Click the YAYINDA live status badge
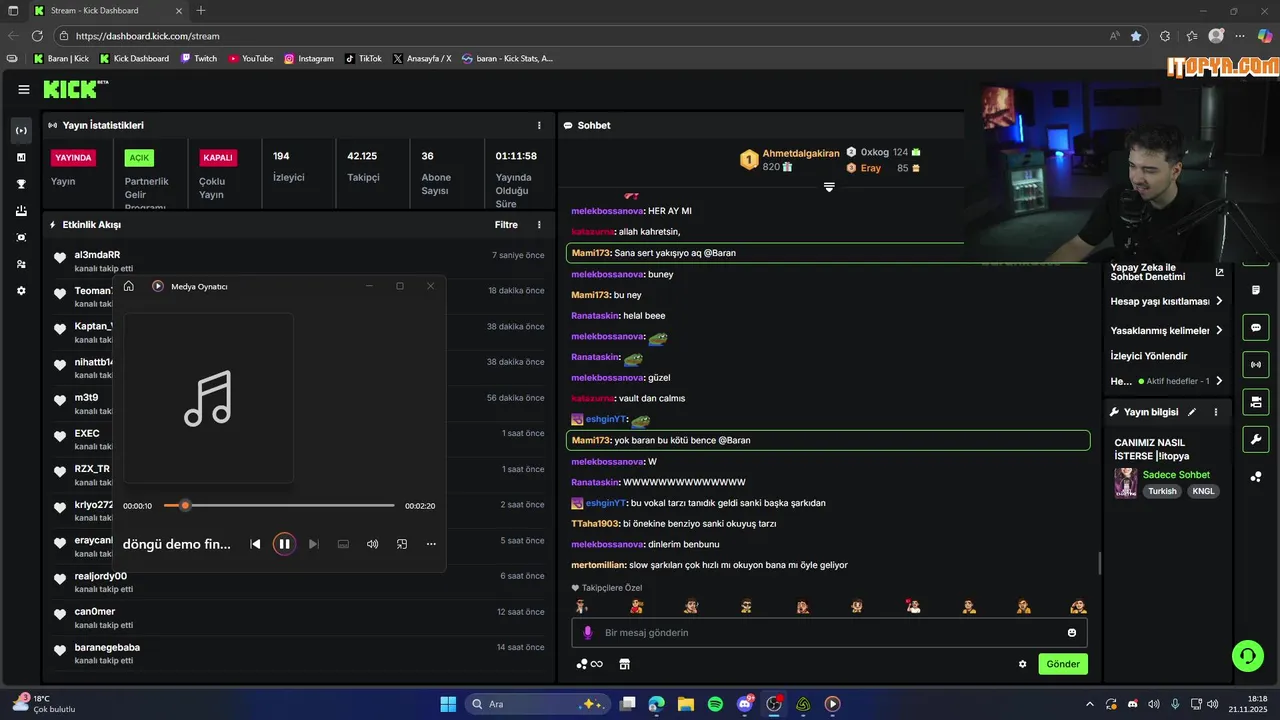Viewport: 1280px width, 720px height. 74,158
